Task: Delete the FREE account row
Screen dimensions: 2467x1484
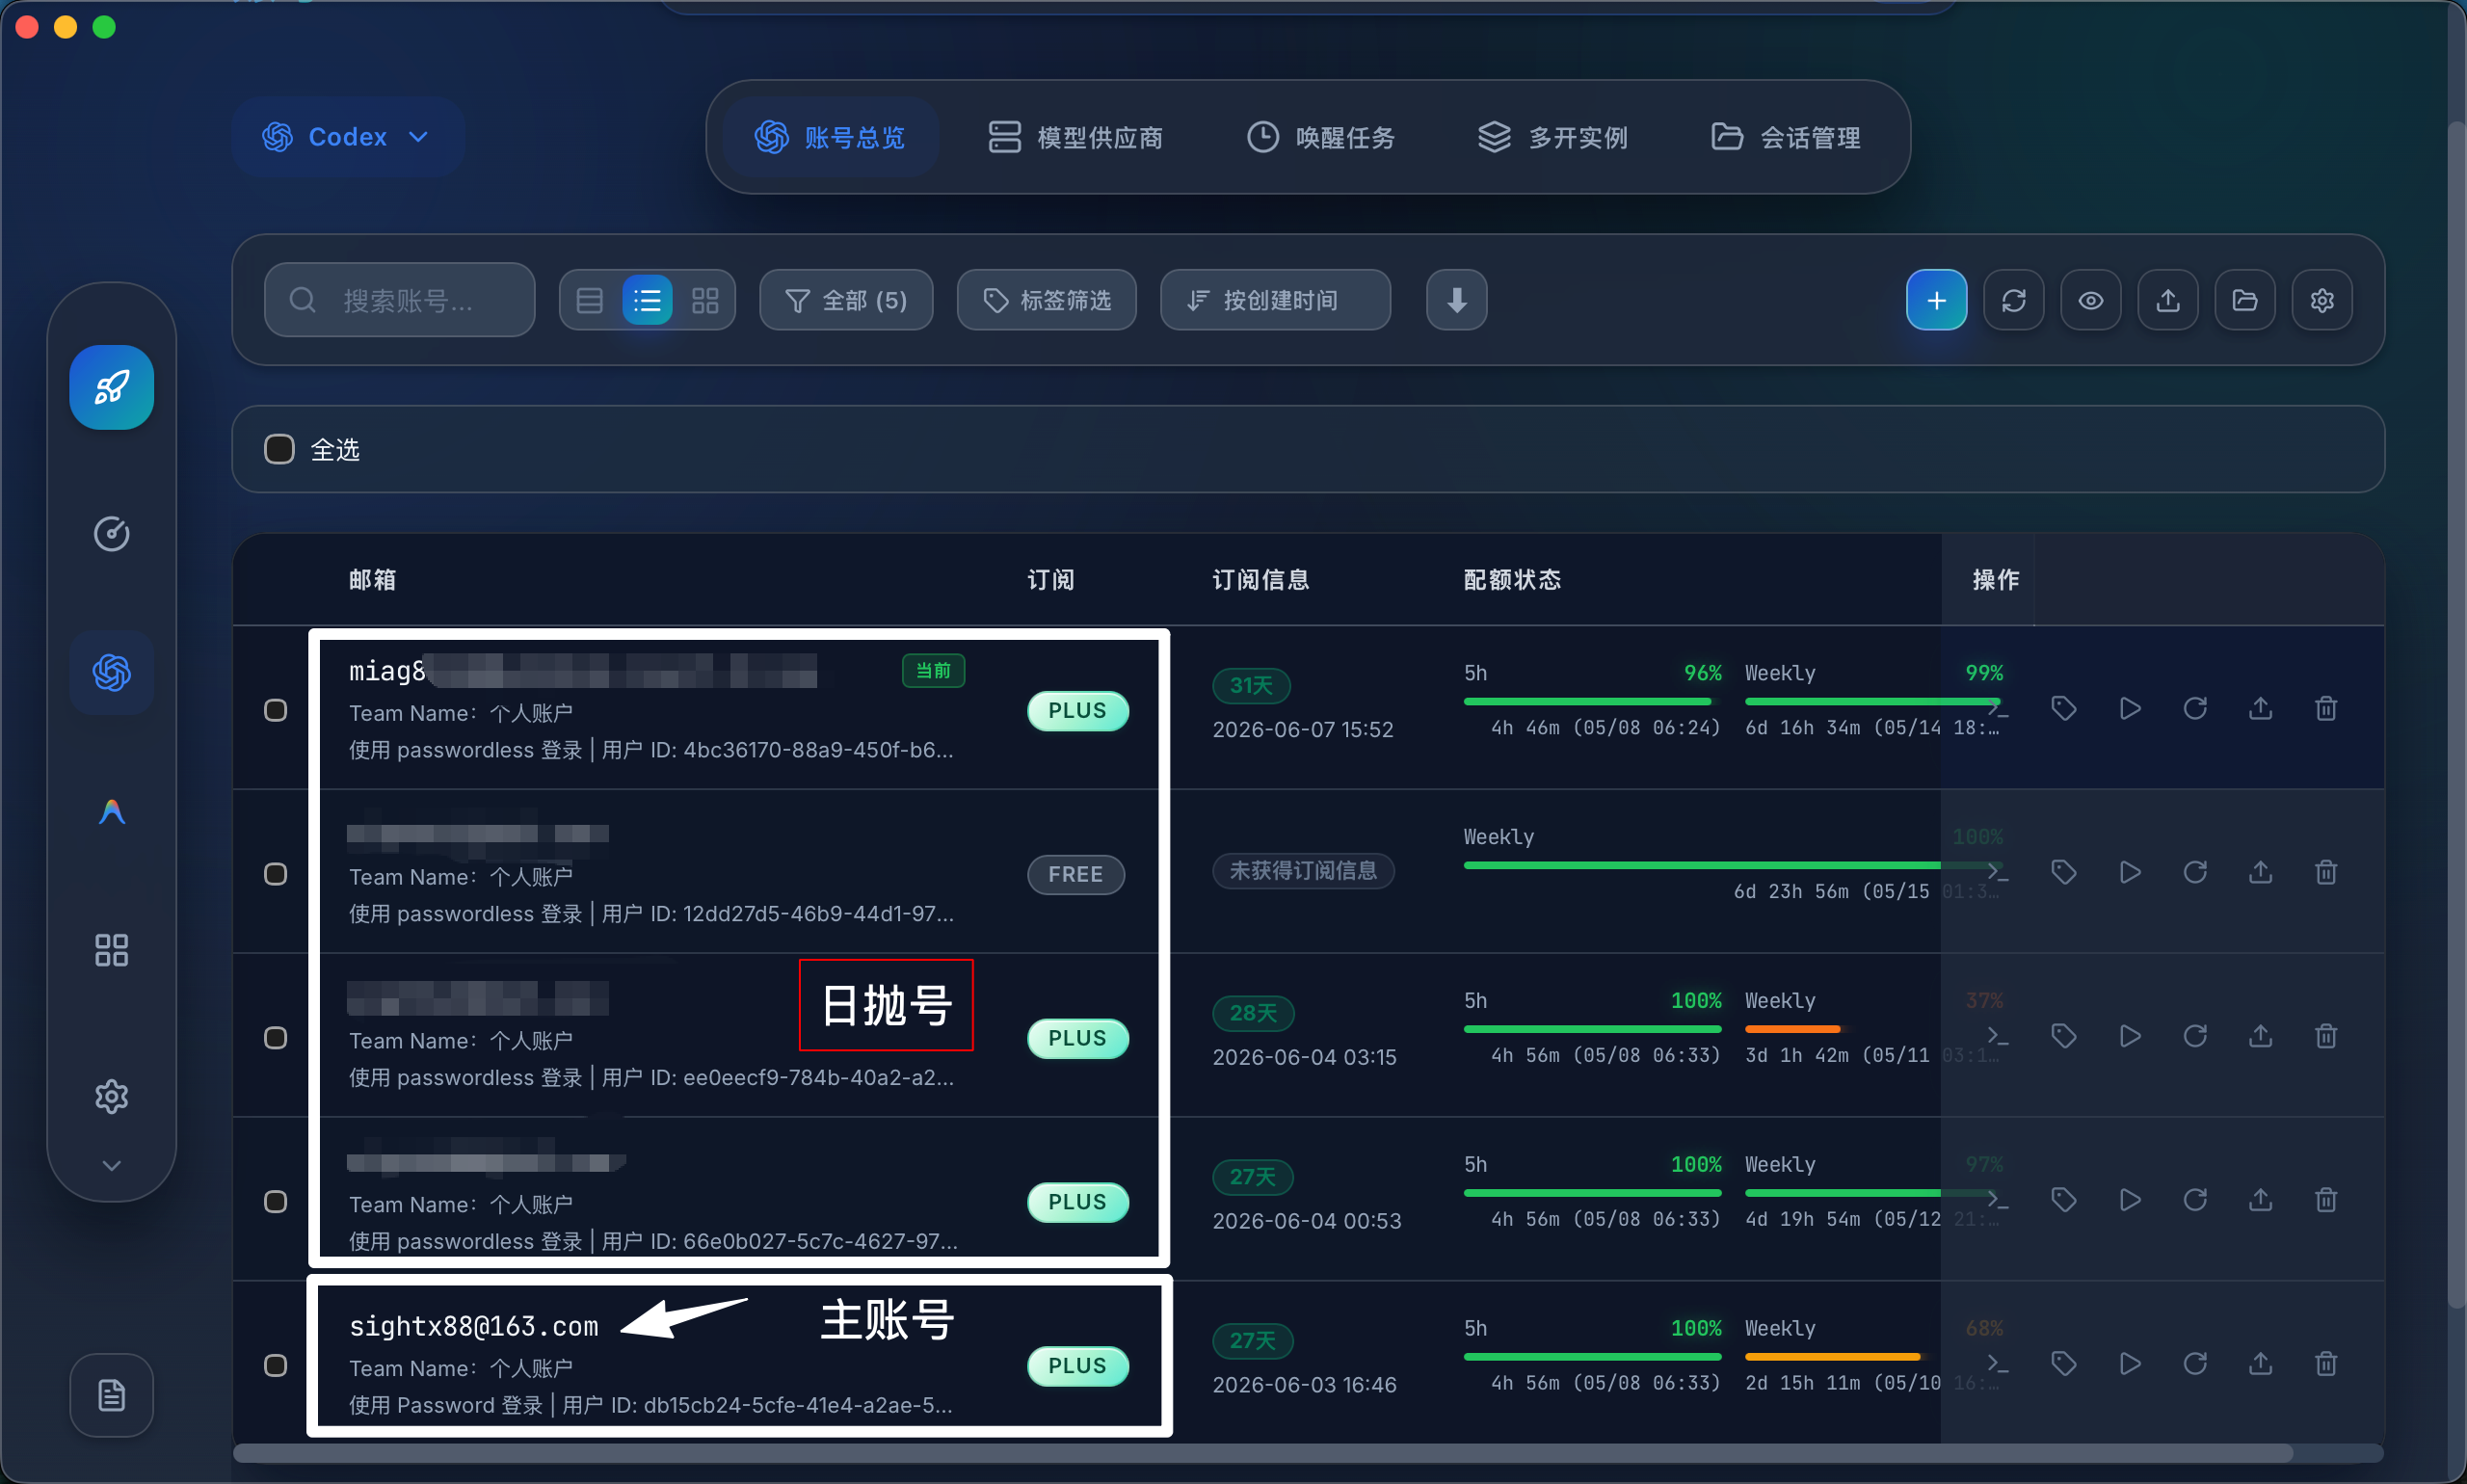Action: pos(2325,872)
